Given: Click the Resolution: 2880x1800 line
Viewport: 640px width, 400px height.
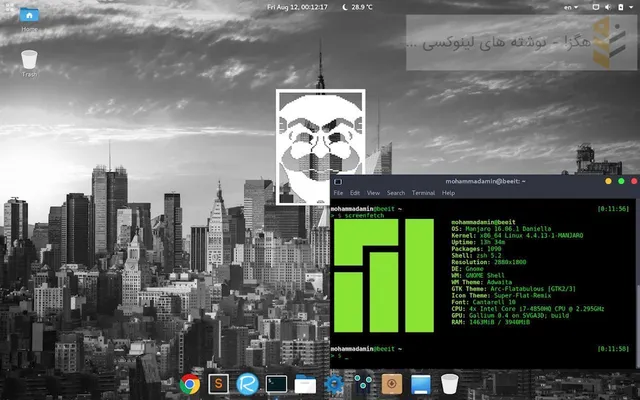Looking at the screenshot, I should 489,262.
